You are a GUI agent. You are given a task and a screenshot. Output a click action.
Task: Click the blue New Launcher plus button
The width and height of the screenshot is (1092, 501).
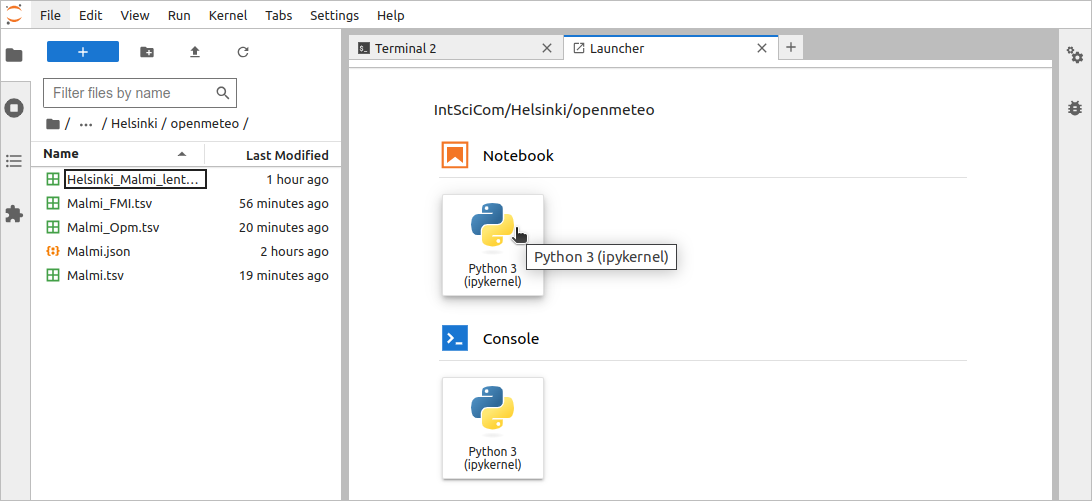(83, 52)
